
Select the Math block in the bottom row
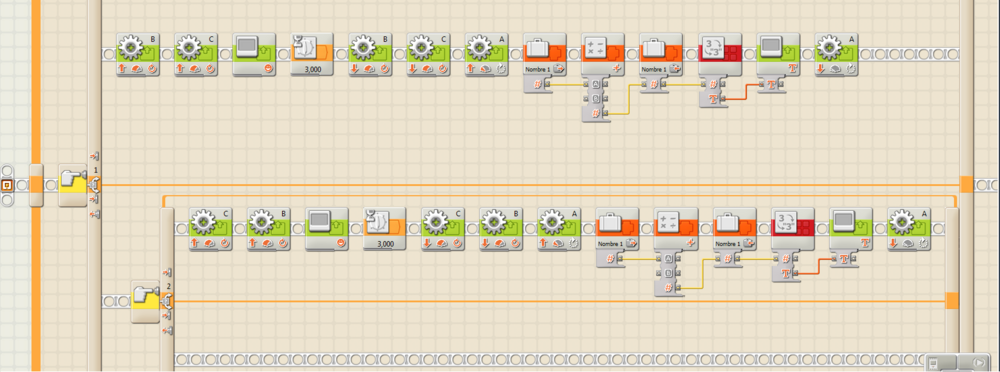[x=675, y=229]
